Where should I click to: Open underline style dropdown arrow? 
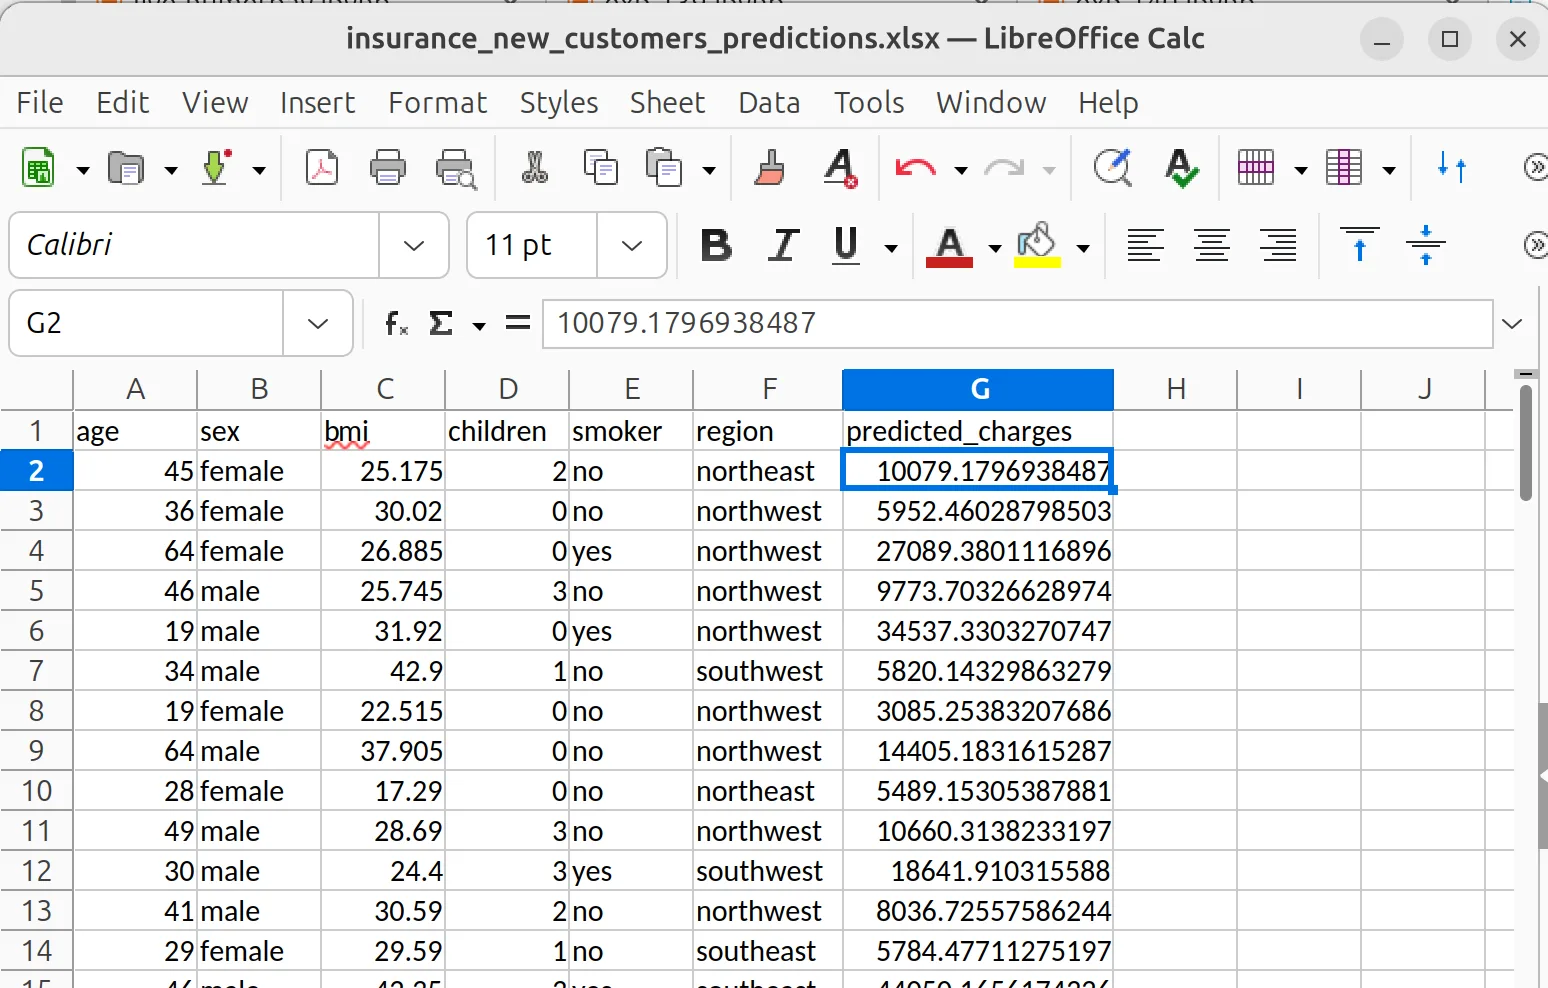[x=891, y=247]
